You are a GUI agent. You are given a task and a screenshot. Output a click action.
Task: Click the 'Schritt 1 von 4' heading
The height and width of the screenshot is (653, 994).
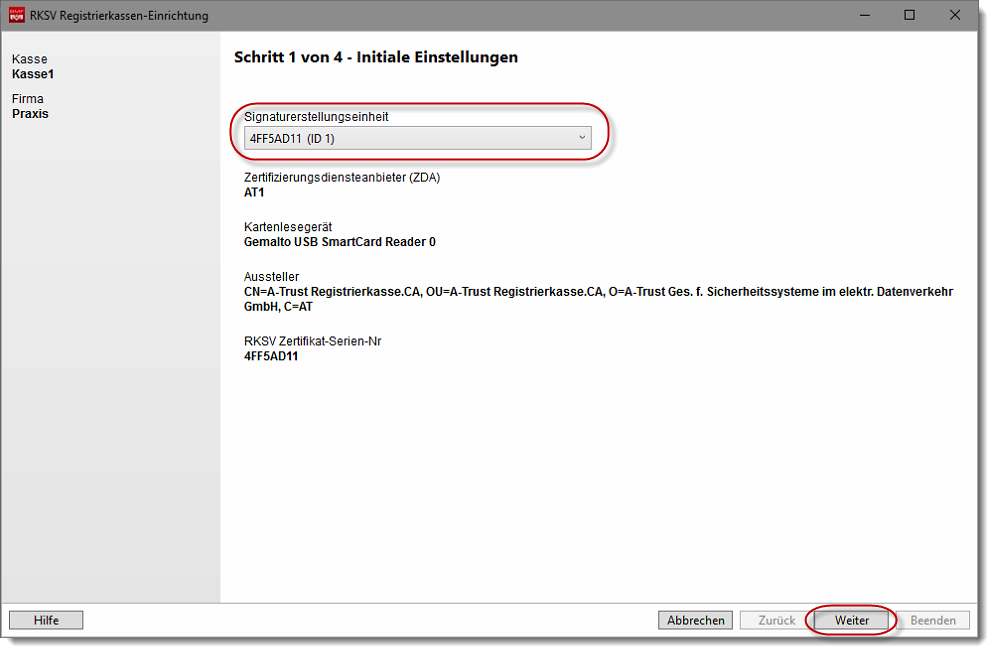[x=375, y=57]
